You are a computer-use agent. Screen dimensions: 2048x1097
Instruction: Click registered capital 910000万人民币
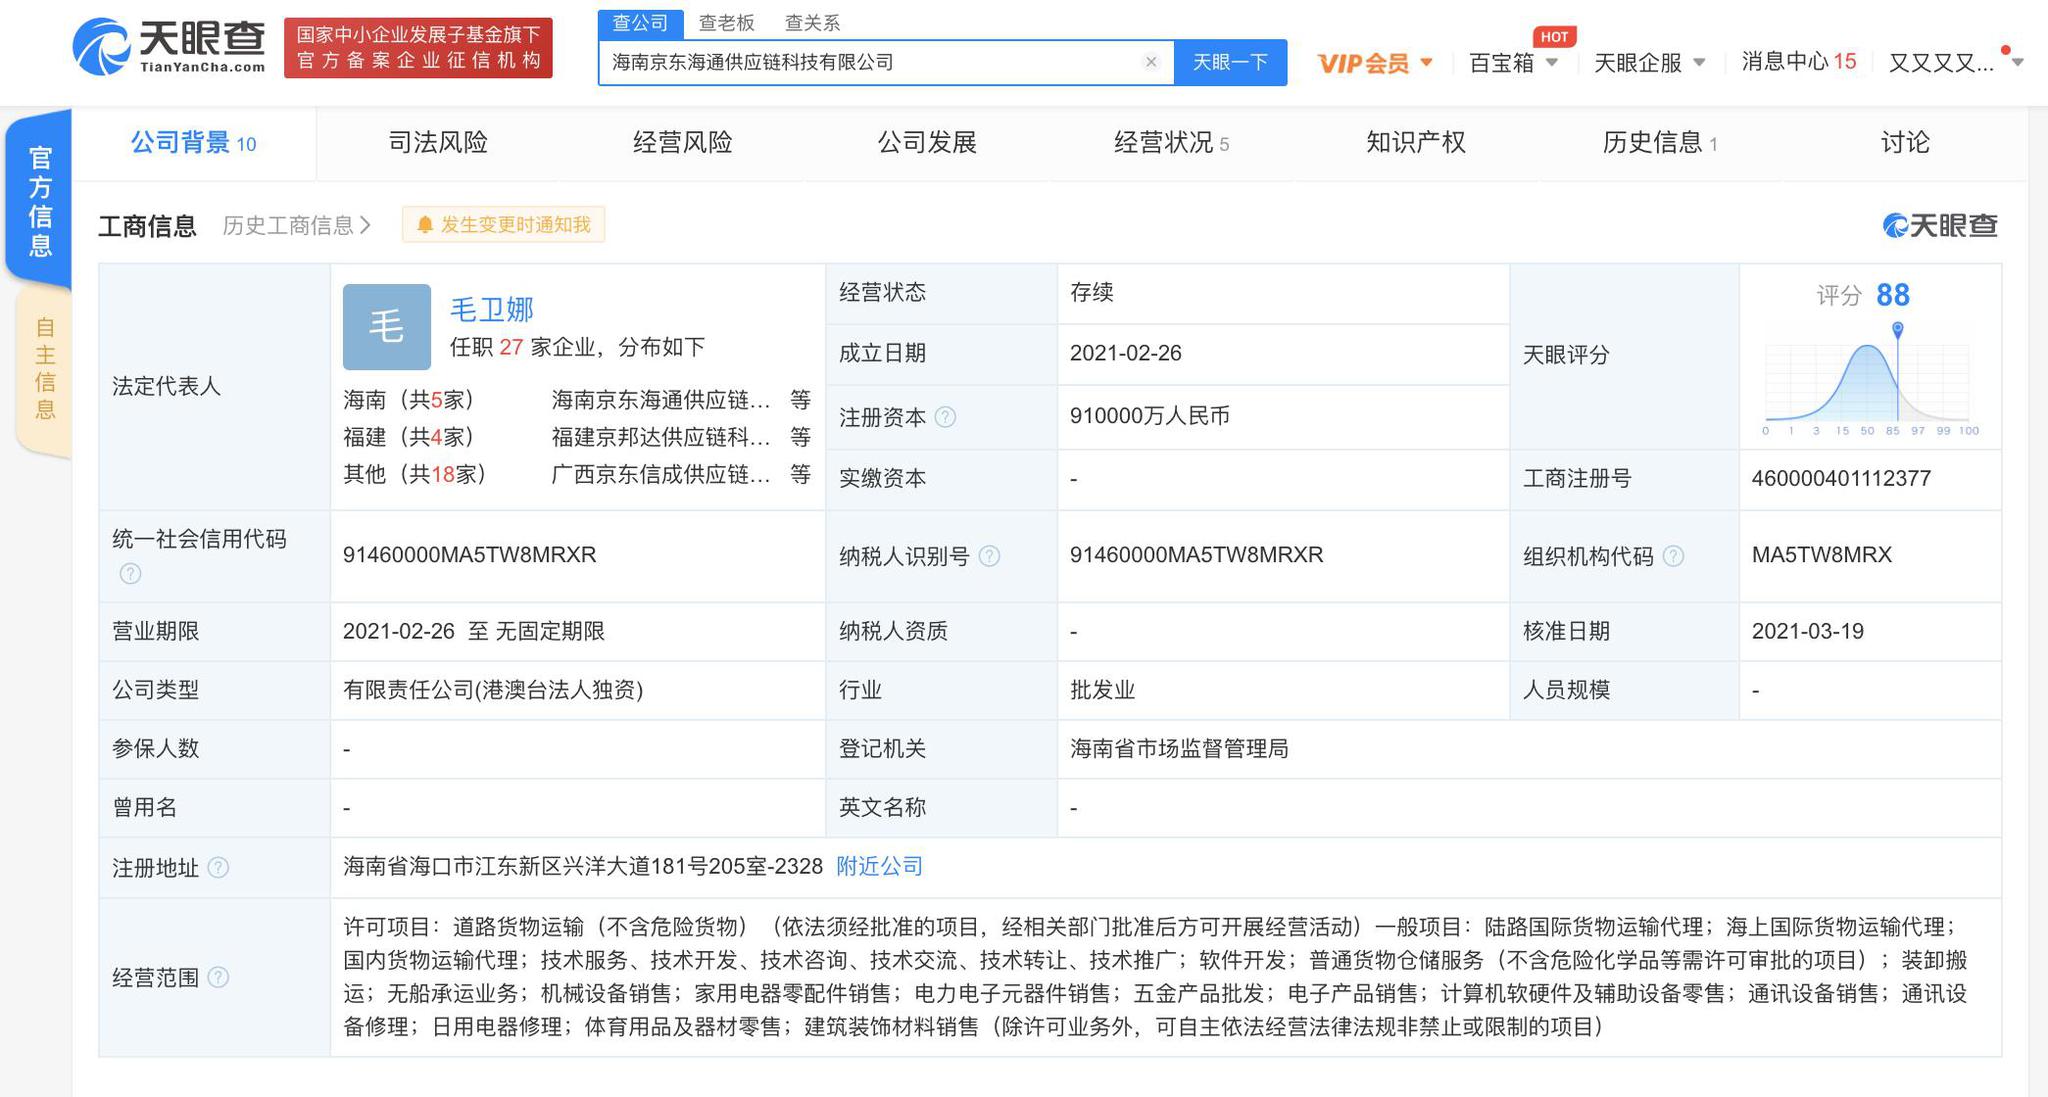(x=1150, y=416)
